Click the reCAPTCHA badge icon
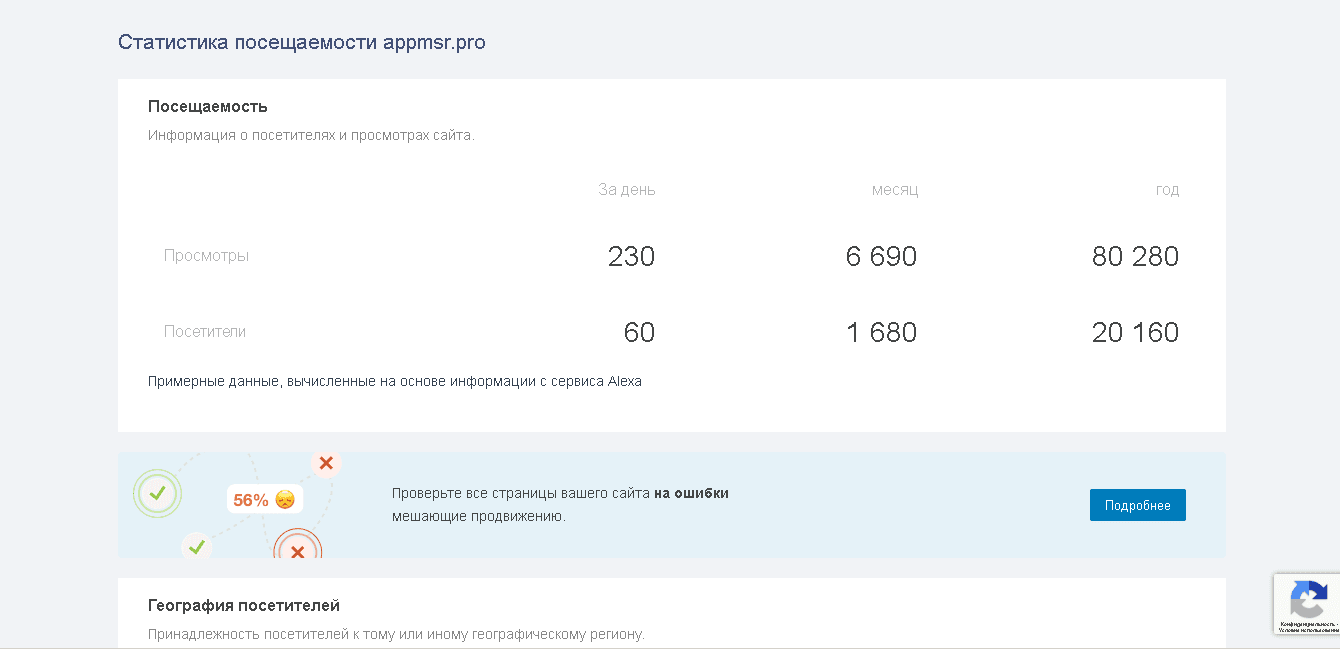The width and height of the screenshot is (1340, 650). click(x=1308, y=601)
